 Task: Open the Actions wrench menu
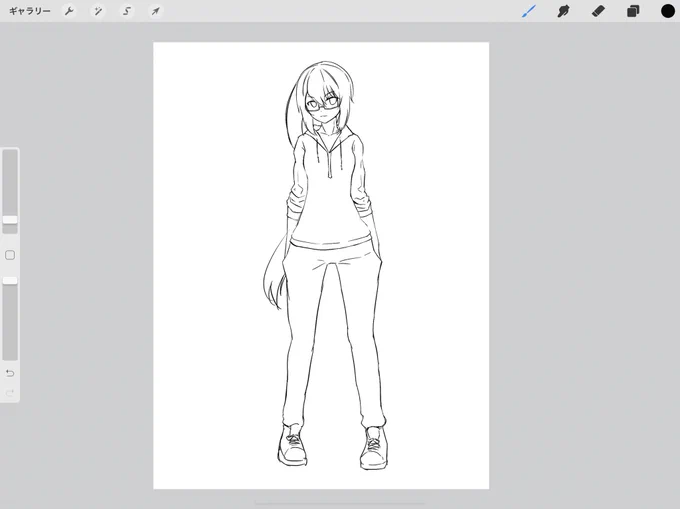coord(69,11)
